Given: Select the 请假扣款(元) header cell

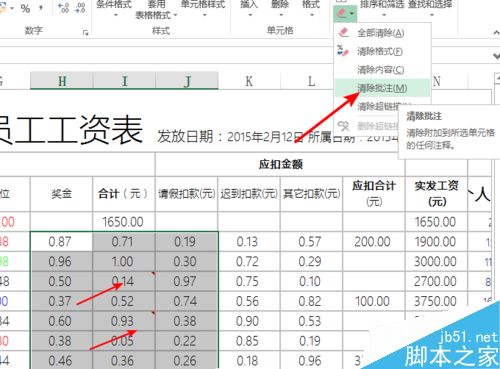Looking at the screenshot, I should [x=187, y=194].
